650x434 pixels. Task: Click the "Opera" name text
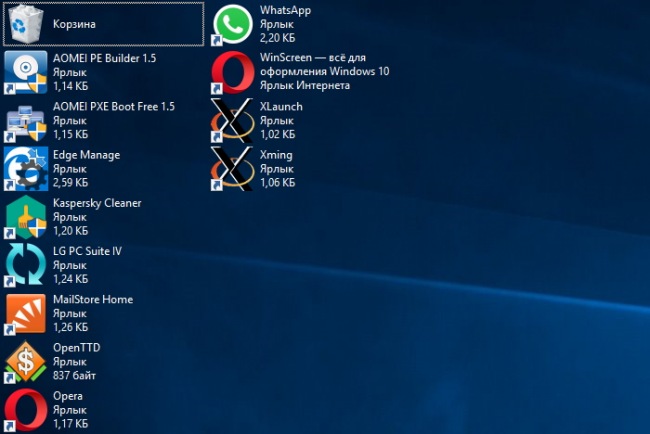coord(68,396)
